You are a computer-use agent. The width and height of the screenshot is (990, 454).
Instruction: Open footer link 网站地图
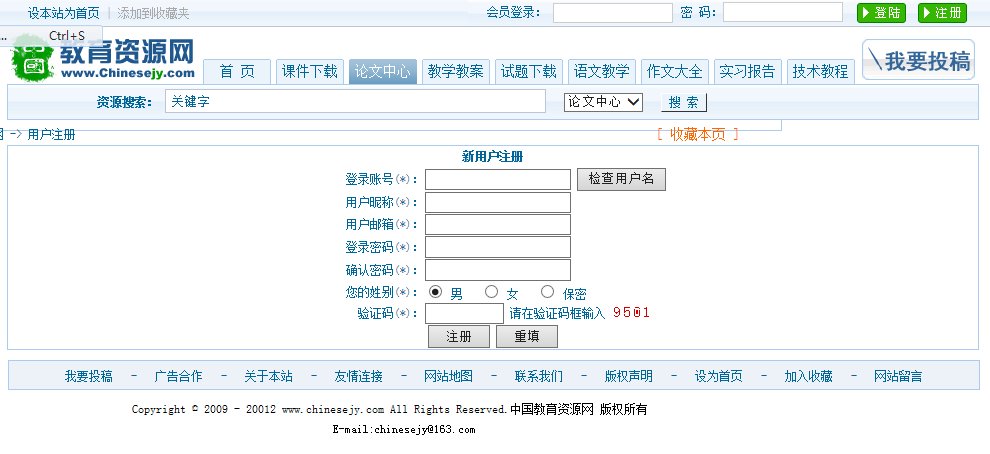[x=448, y=376]
